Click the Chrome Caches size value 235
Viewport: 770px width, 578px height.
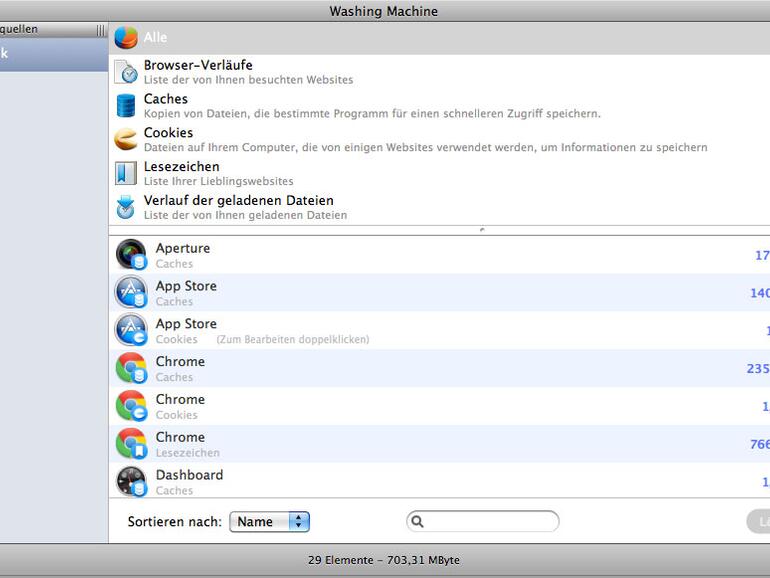[758, 368]
